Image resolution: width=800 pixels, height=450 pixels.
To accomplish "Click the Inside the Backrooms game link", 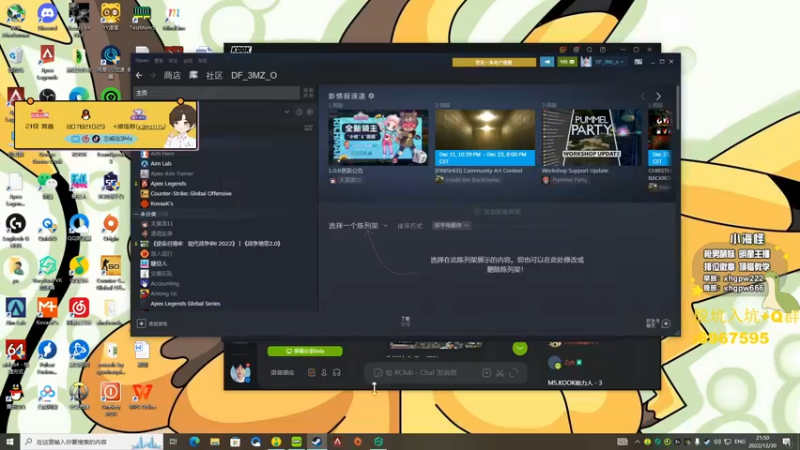I will coord(472,180).
